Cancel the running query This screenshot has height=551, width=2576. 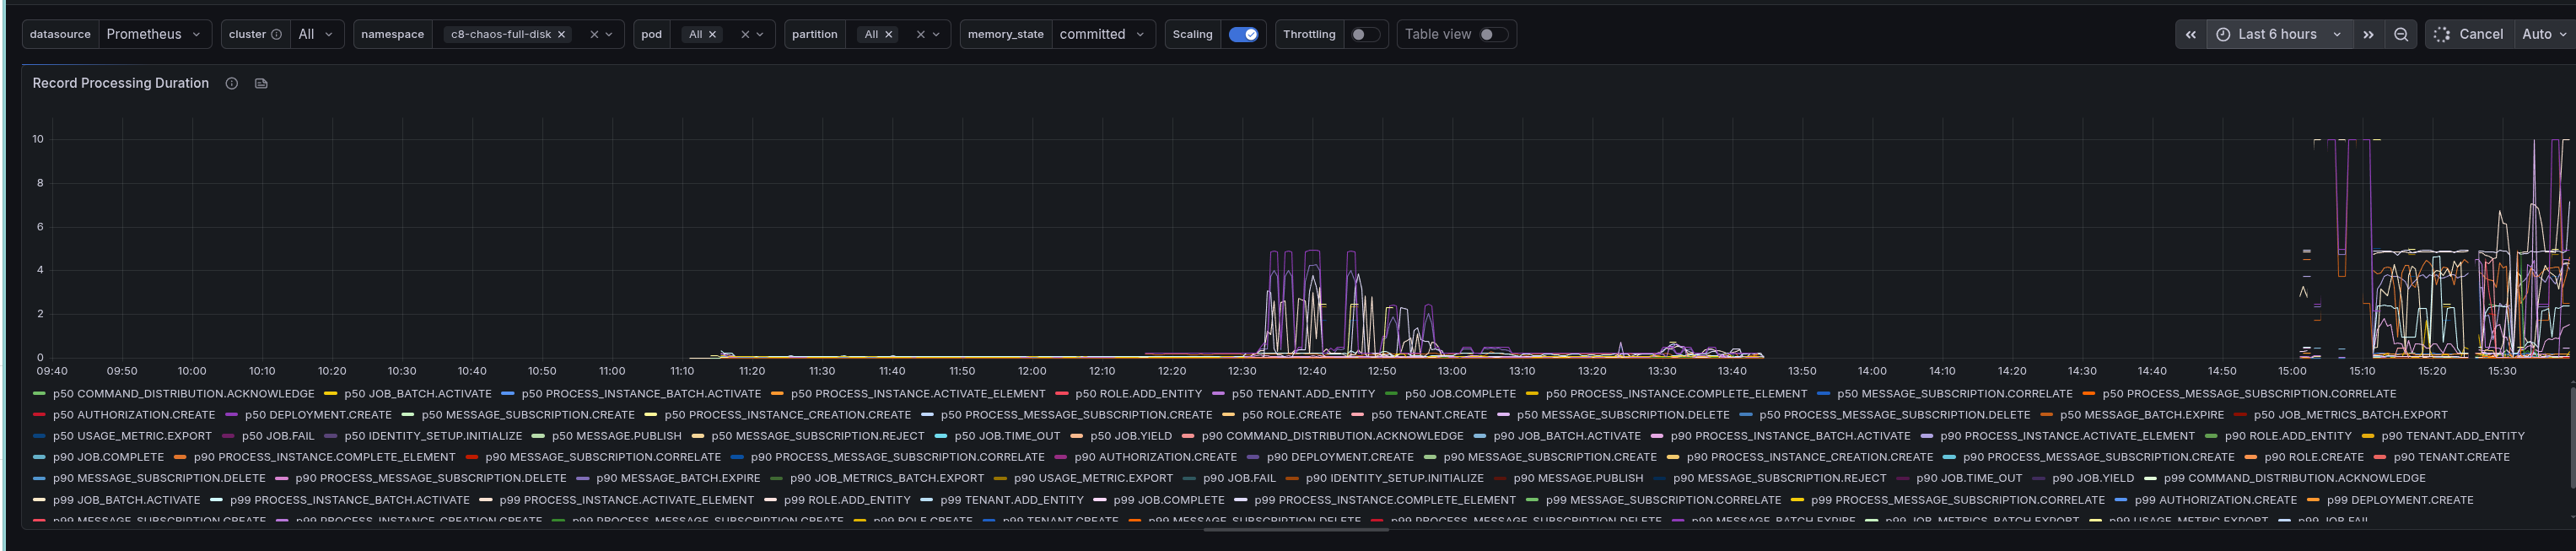click(x=2469, y=34)
